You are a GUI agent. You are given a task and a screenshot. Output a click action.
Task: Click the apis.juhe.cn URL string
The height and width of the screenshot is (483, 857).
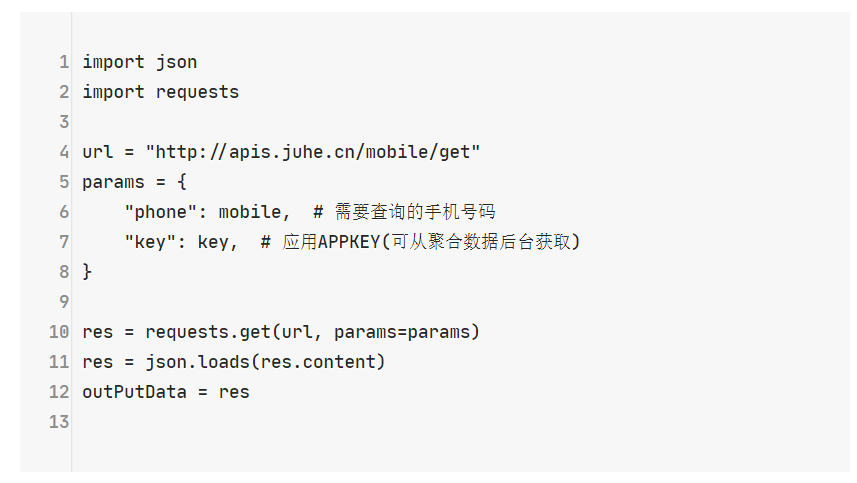point(313,152)
